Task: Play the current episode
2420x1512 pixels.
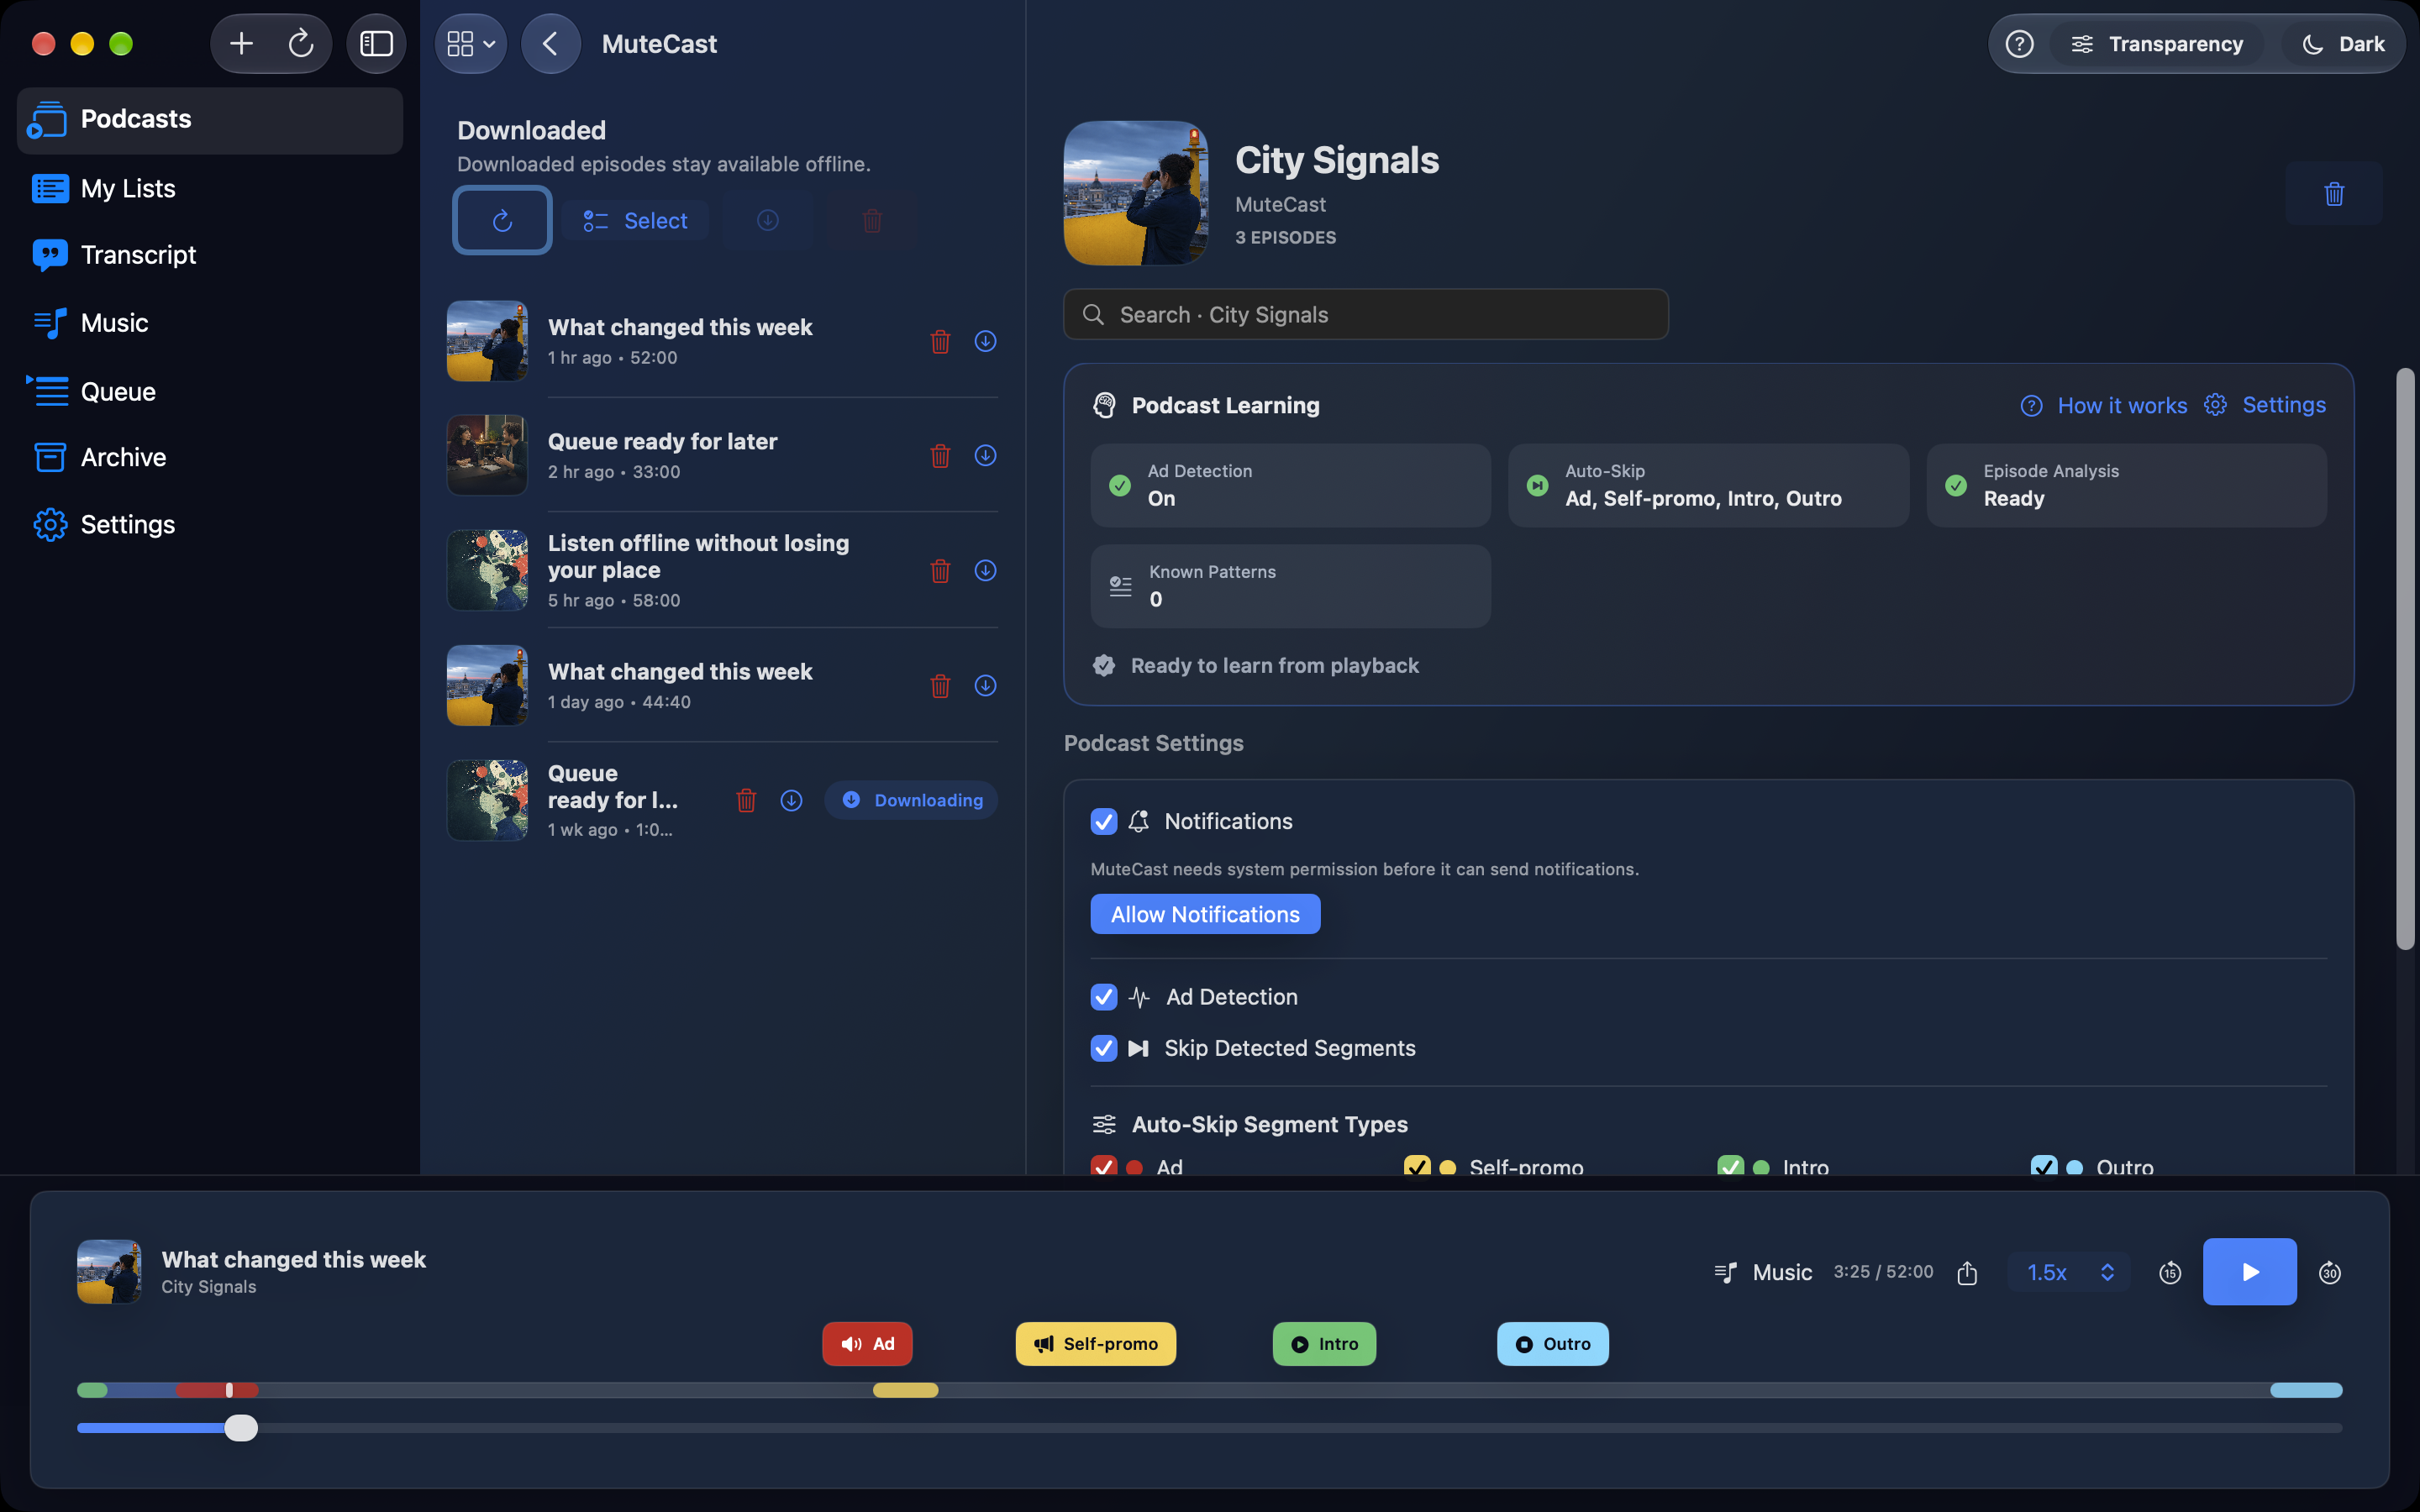Action: pos(2249,1272)
